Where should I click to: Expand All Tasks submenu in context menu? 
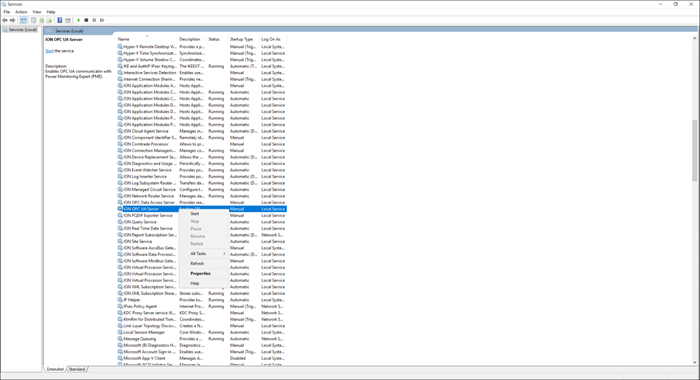coord(204,254)
